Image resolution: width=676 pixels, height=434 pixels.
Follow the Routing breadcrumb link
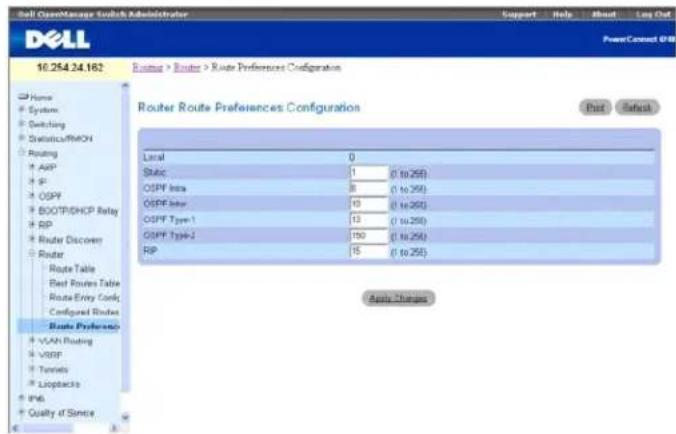click(147, 68)
